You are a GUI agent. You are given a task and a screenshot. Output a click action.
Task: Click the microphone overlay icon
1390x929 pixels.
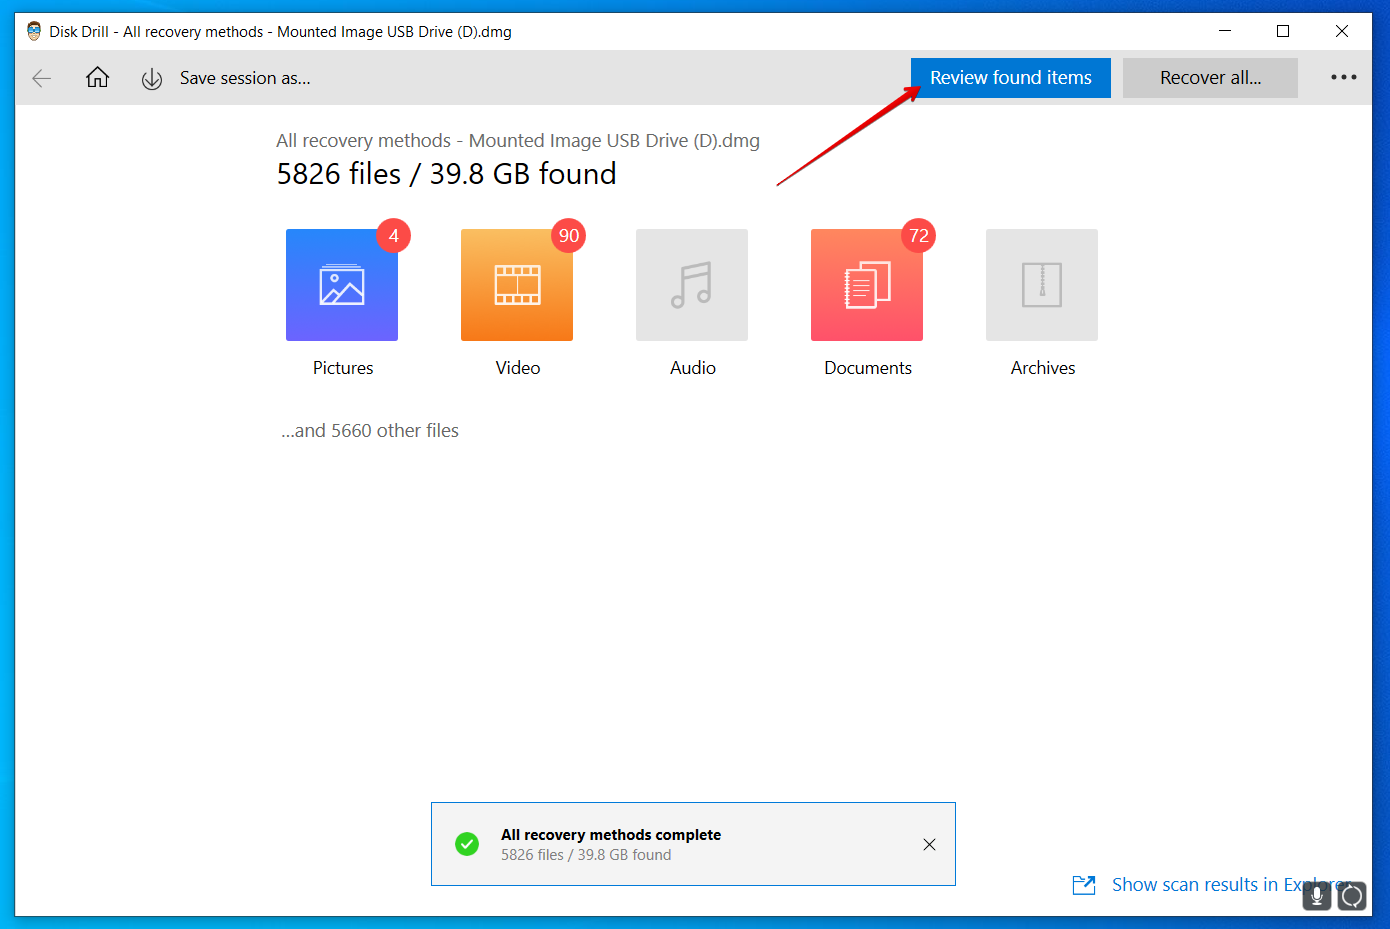(1317, 896)
